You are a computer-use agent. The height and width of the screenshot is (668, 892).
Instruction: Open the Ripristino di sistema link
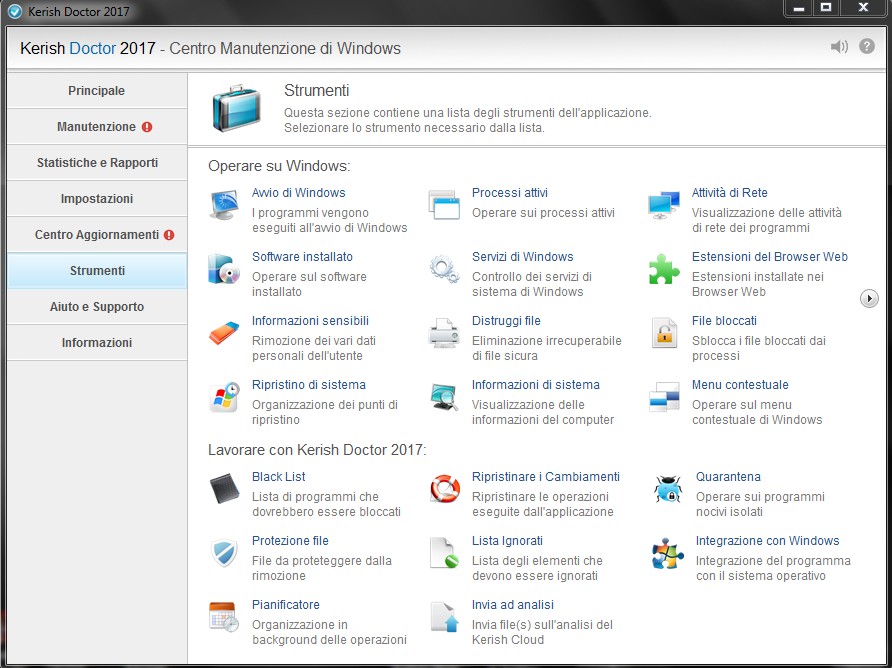(x=308, y=385)
